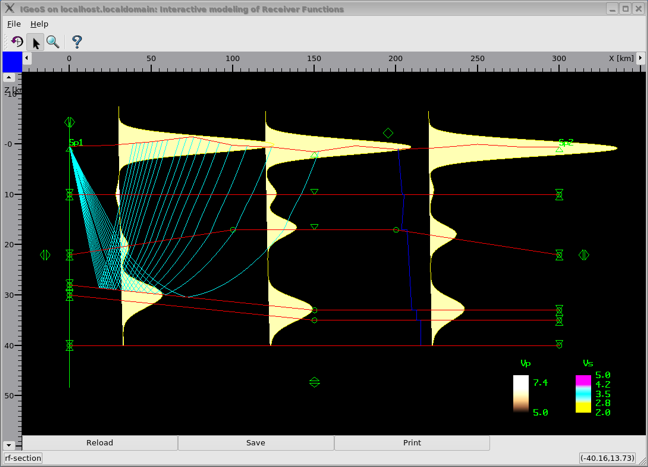The width and height of the screenshot is (648, 467).
Task: Activate the magnifier zoom tool
Action: 53,41
